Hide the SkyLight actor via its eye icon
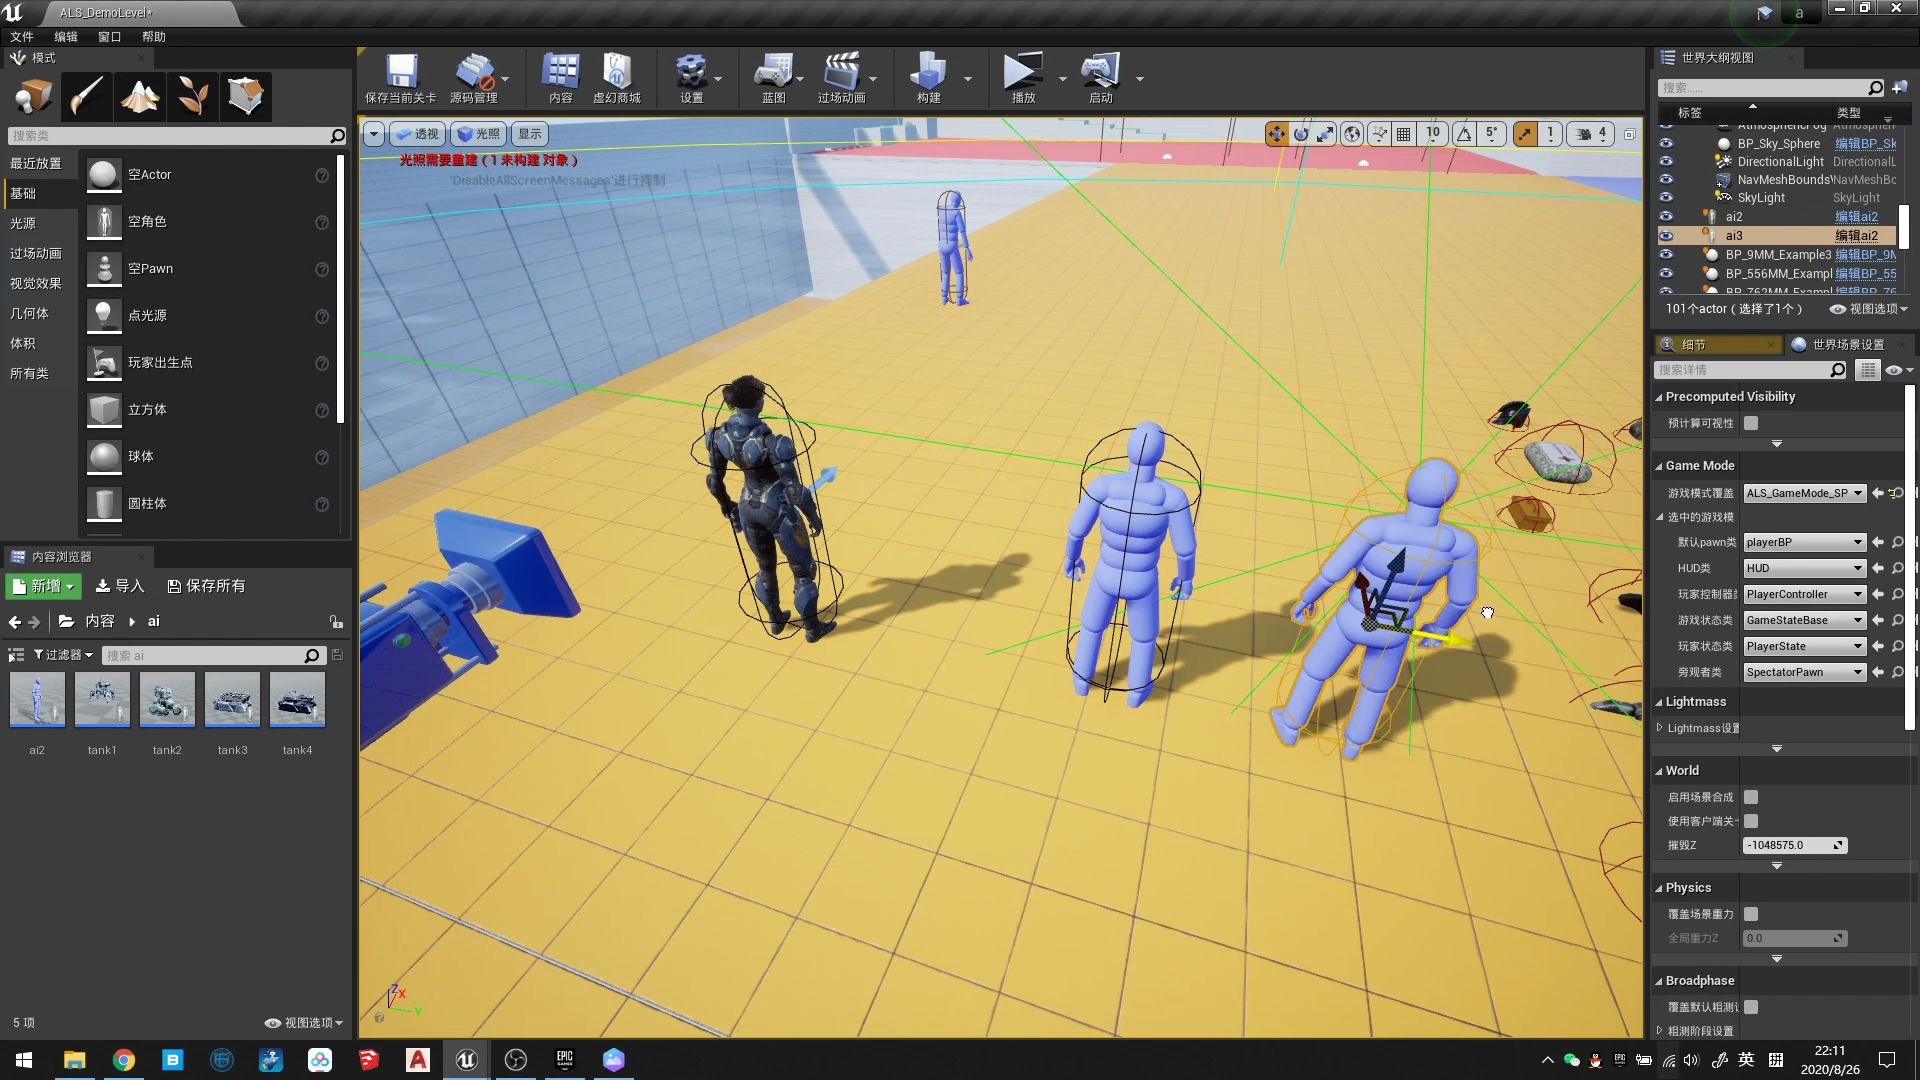 pyautogui.click(x=1666, y=197)
